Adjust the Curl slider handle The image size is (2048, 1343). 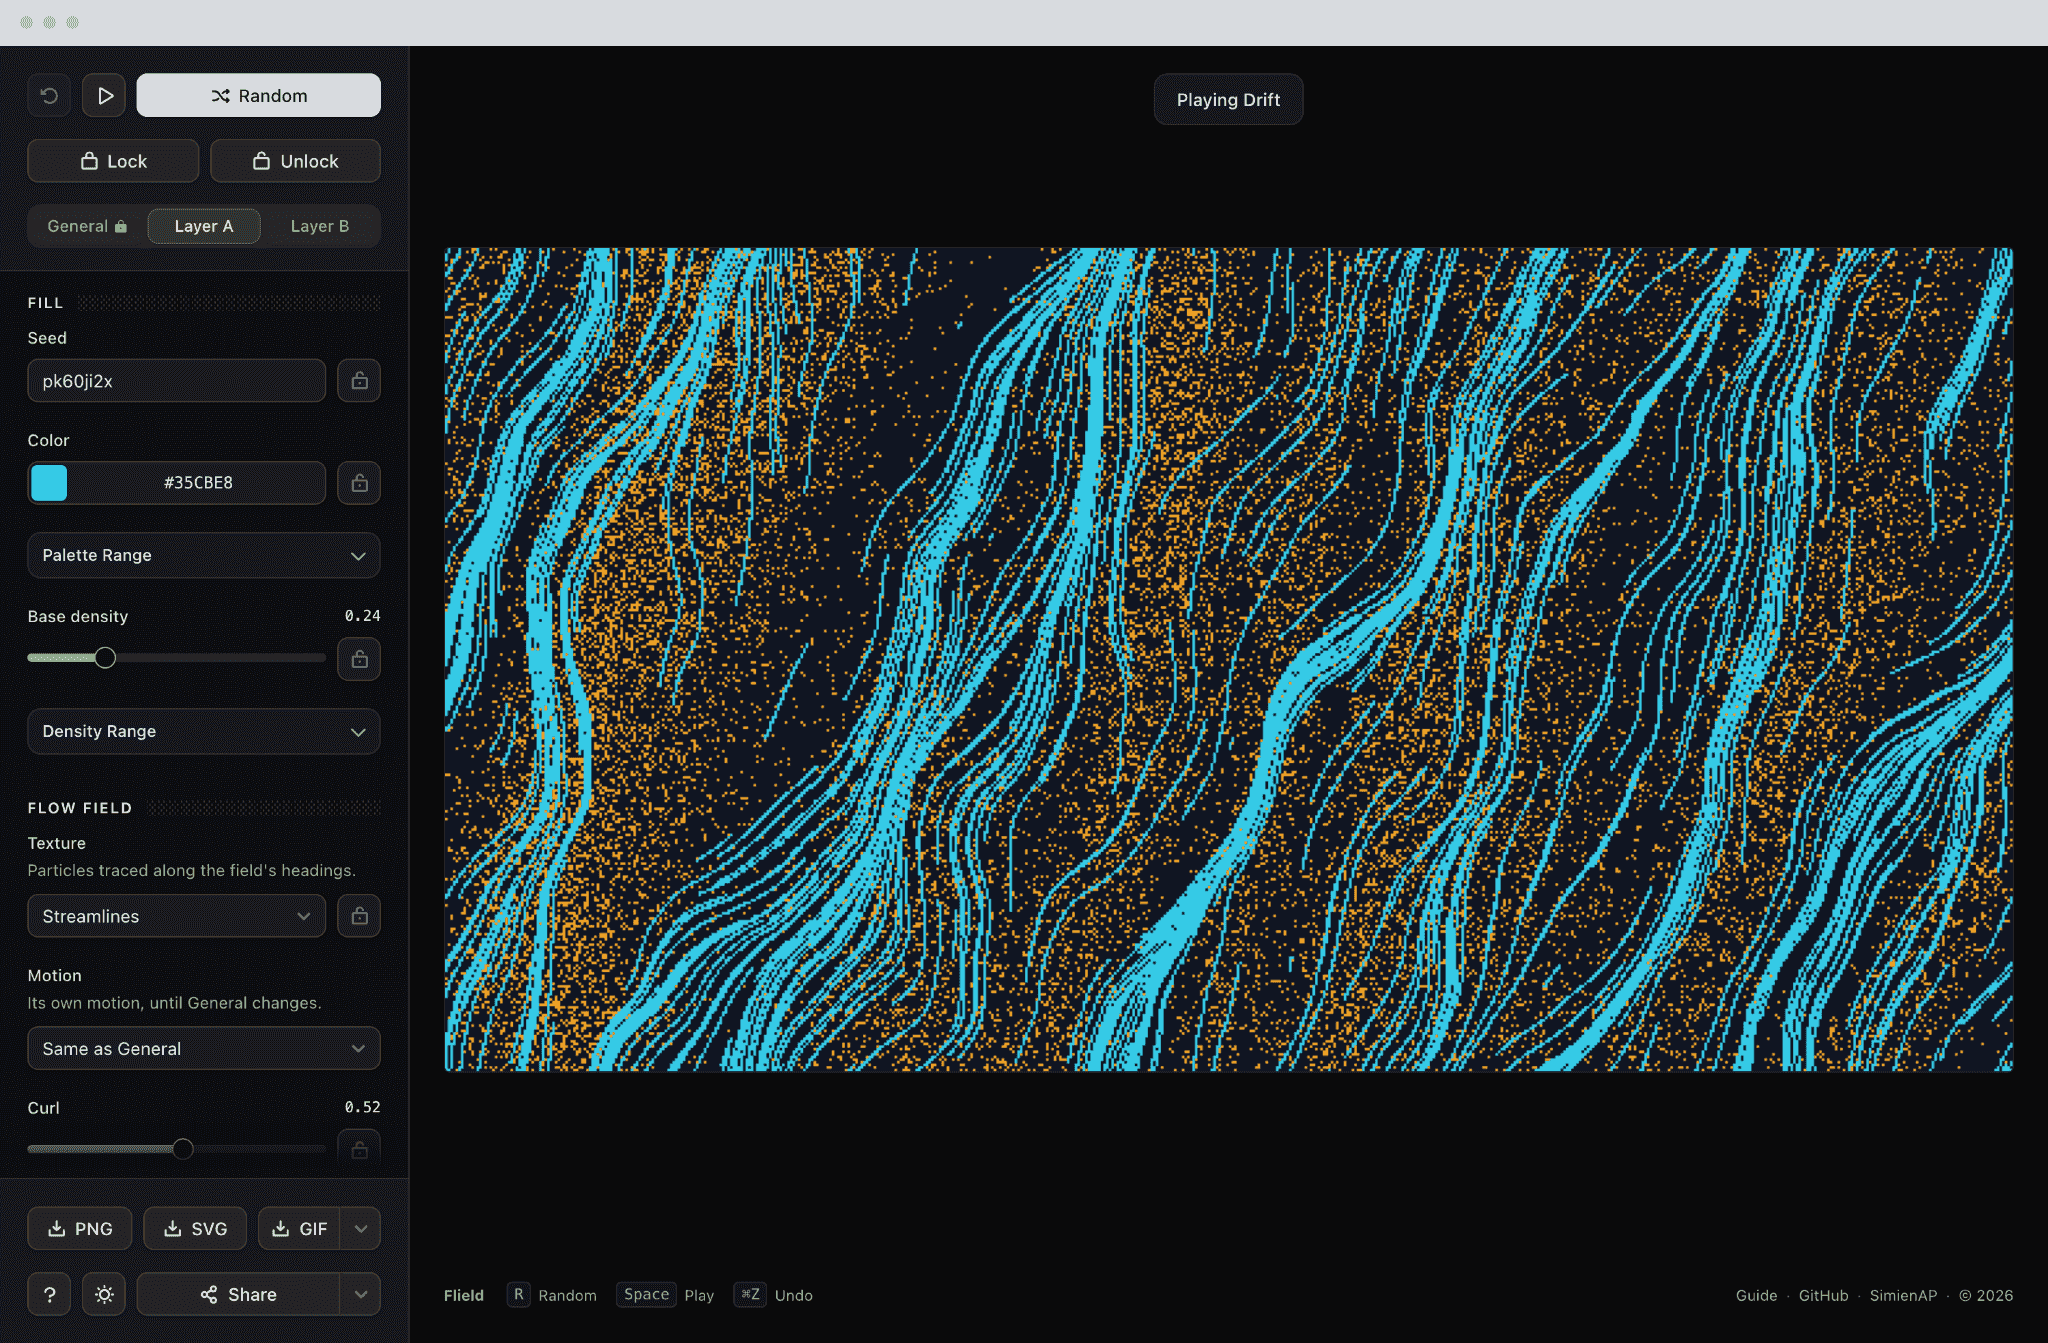[x=182, y=1149]
